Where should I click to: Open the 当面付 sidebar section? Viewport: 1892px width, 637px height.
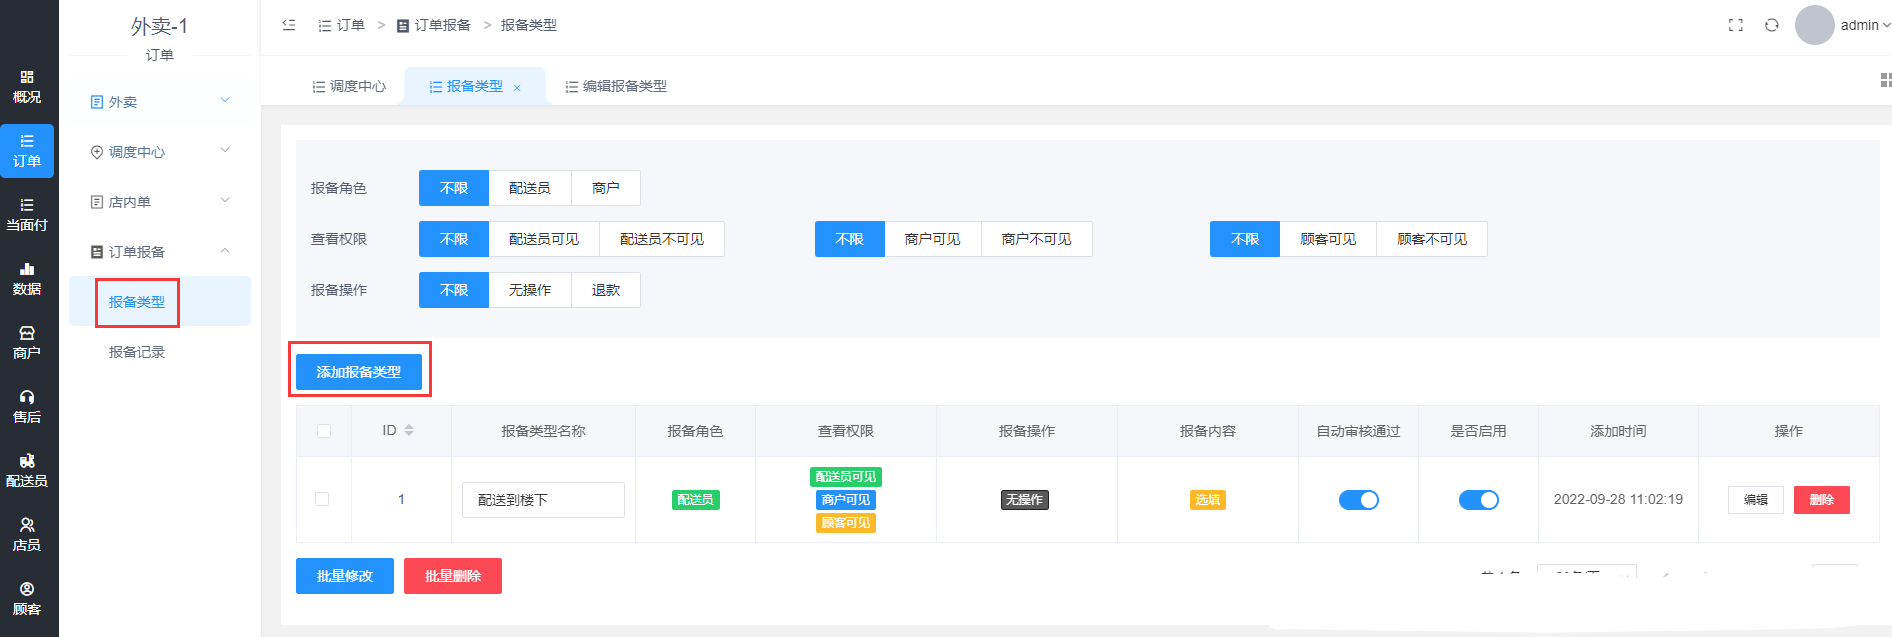[x=27, y=215]
